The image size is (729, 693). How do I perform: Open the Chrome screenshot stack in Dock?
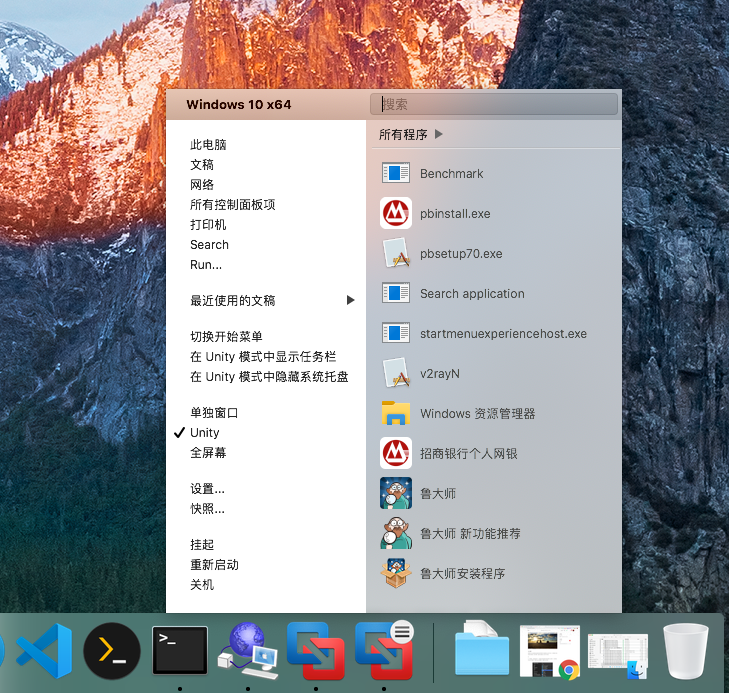[x=550, y=652]
